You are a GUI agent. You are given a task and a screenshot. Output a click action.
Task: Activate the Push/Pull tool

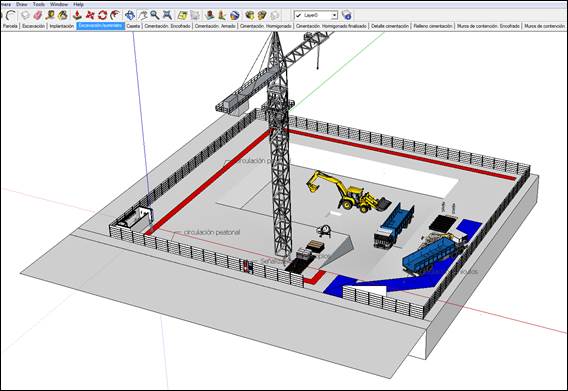[77, 15]
